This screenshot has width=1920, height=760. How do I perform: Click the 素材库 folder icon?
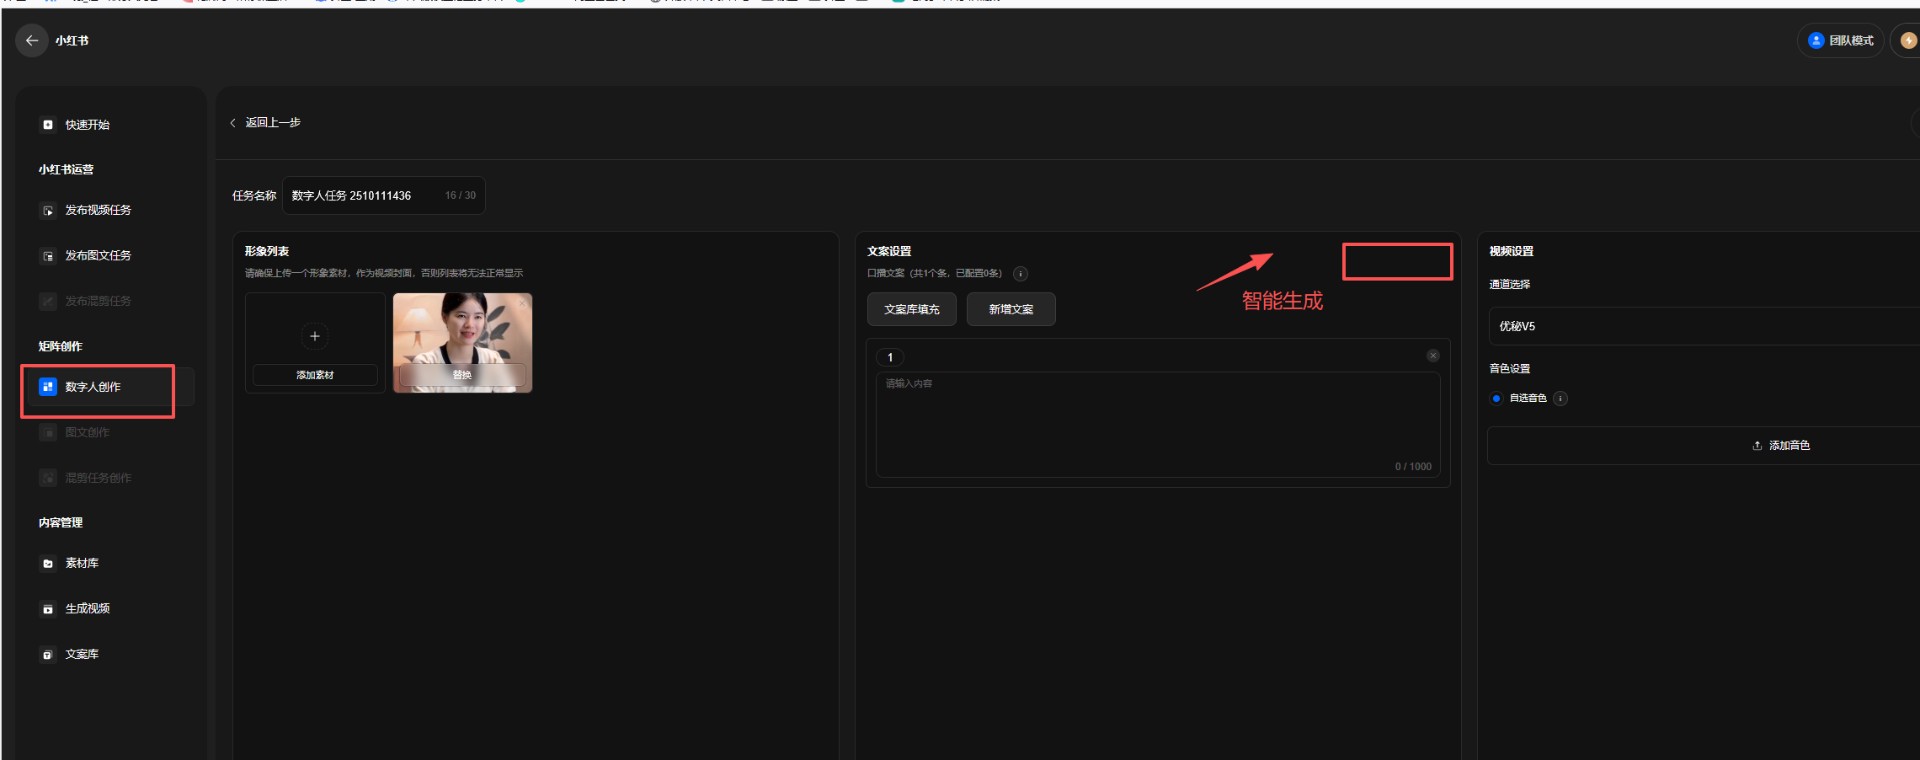(x=48, y=564)
